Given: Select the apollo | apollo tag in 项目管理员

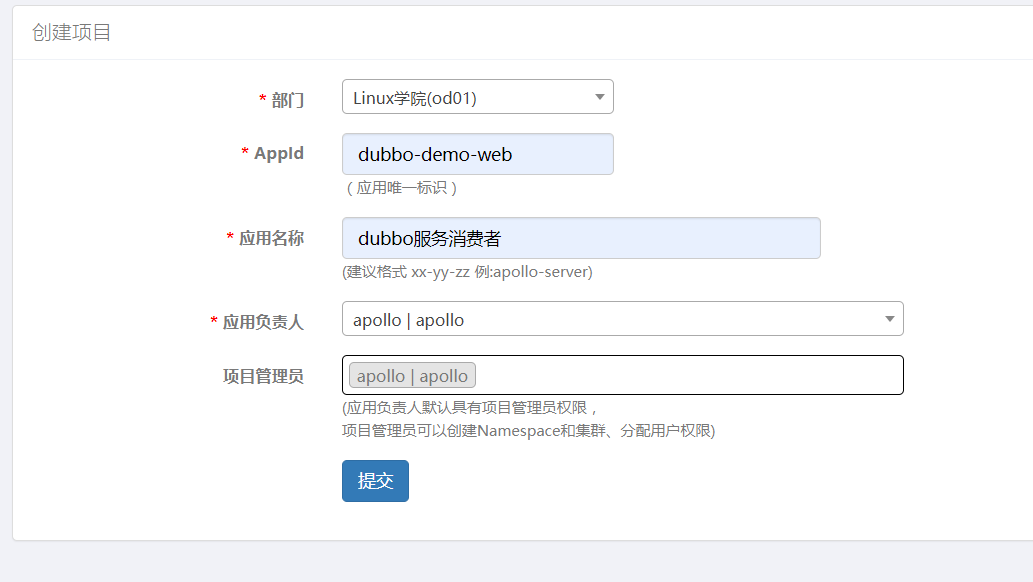Looking at the screenshot, I should [x=412, y=376].
